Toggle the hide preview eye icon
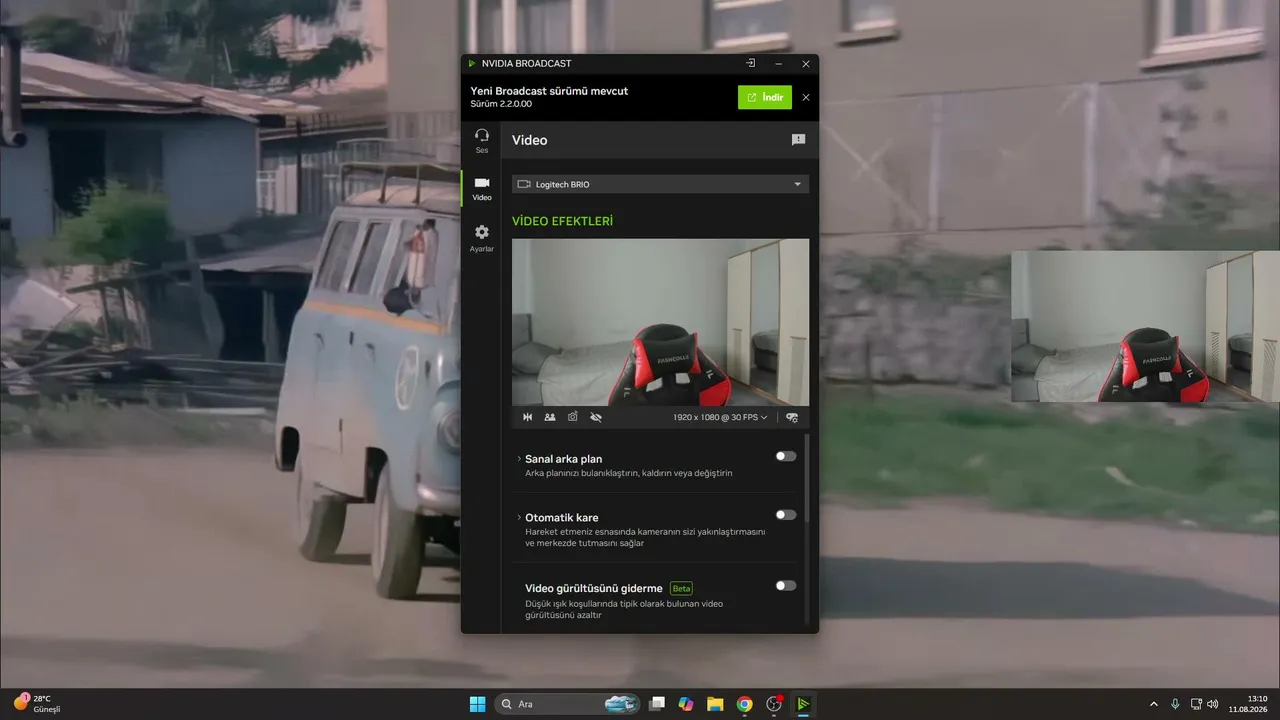The image size is (1280, 720). pos(596,417)
